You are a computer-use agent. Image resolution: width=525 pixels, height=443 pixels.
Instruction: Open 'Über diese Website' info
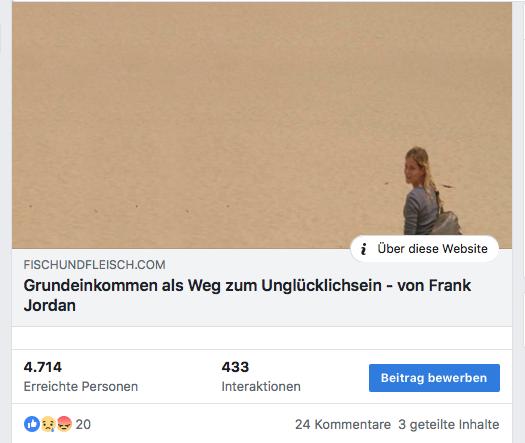point(425,249)
